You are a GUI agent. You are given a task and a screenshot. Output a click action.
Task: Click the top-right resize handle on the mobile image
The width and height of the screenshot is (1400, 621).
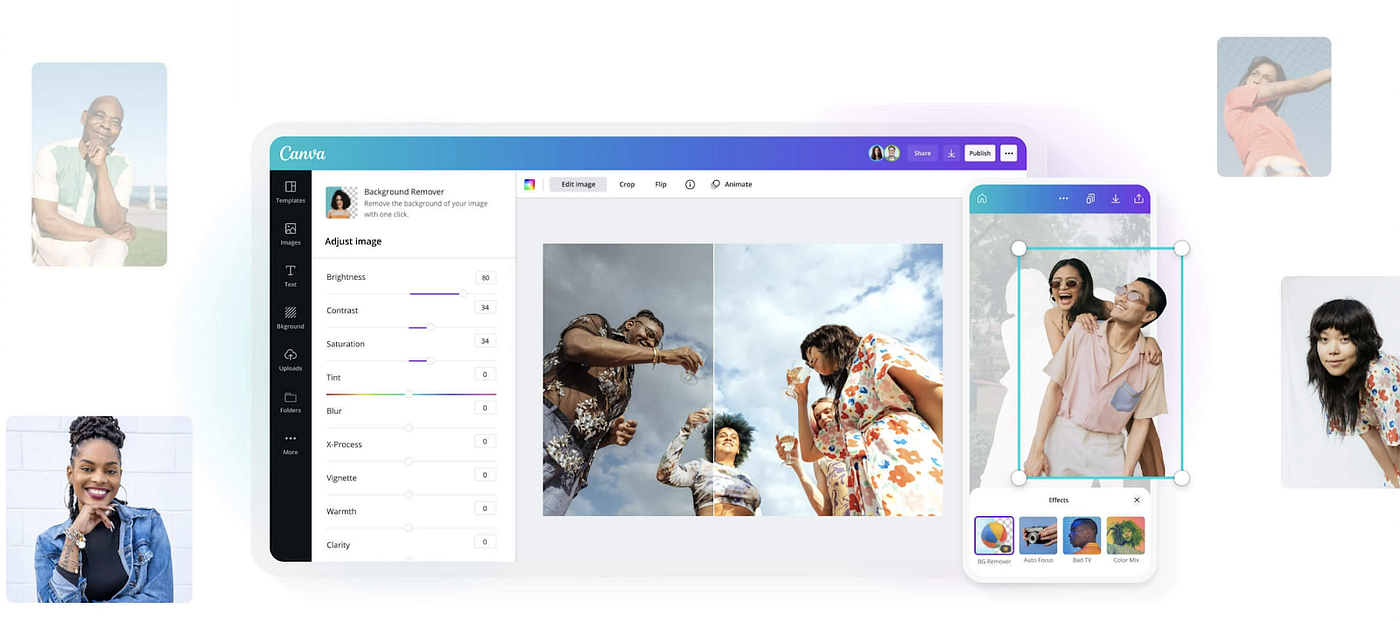click(1181, 248)
